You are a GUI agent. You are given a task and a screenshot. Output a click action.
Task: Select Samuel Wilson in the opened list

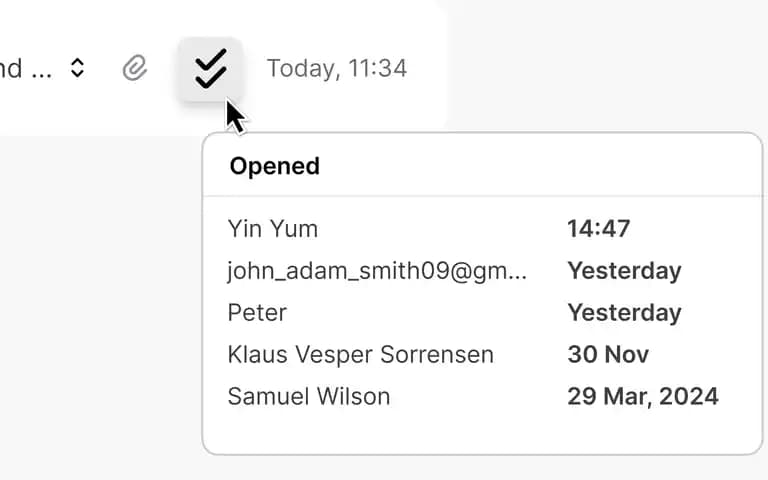(x=309, y=396)
